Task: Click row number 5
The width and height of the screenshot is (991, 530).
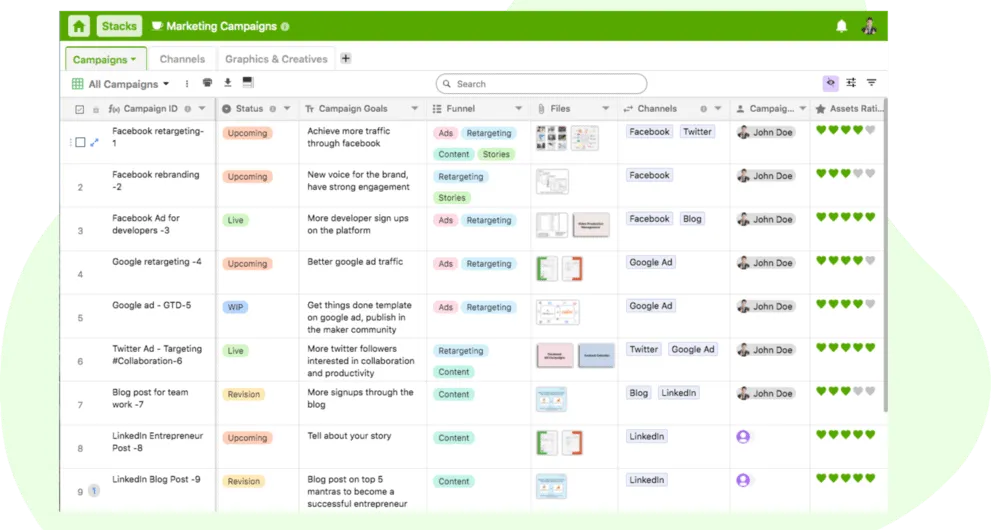Action: [80, 318]
